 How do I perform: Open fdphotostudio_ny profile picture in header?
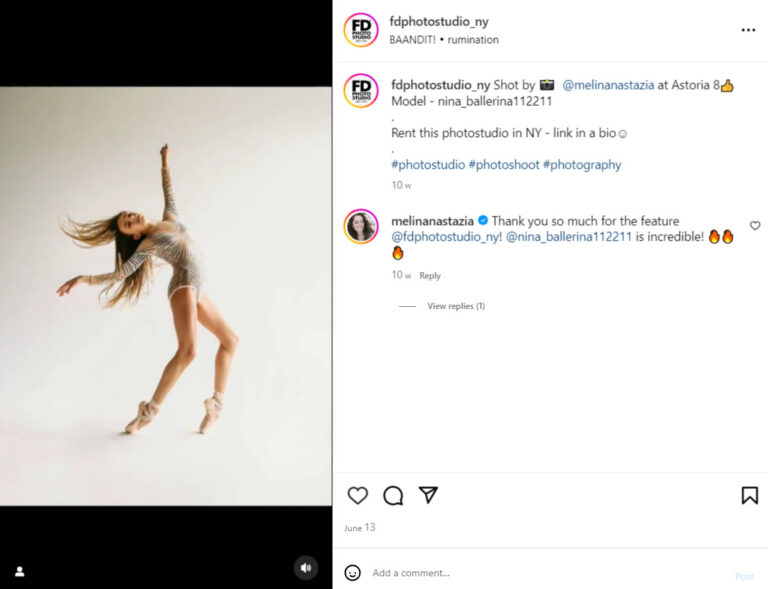361,30
